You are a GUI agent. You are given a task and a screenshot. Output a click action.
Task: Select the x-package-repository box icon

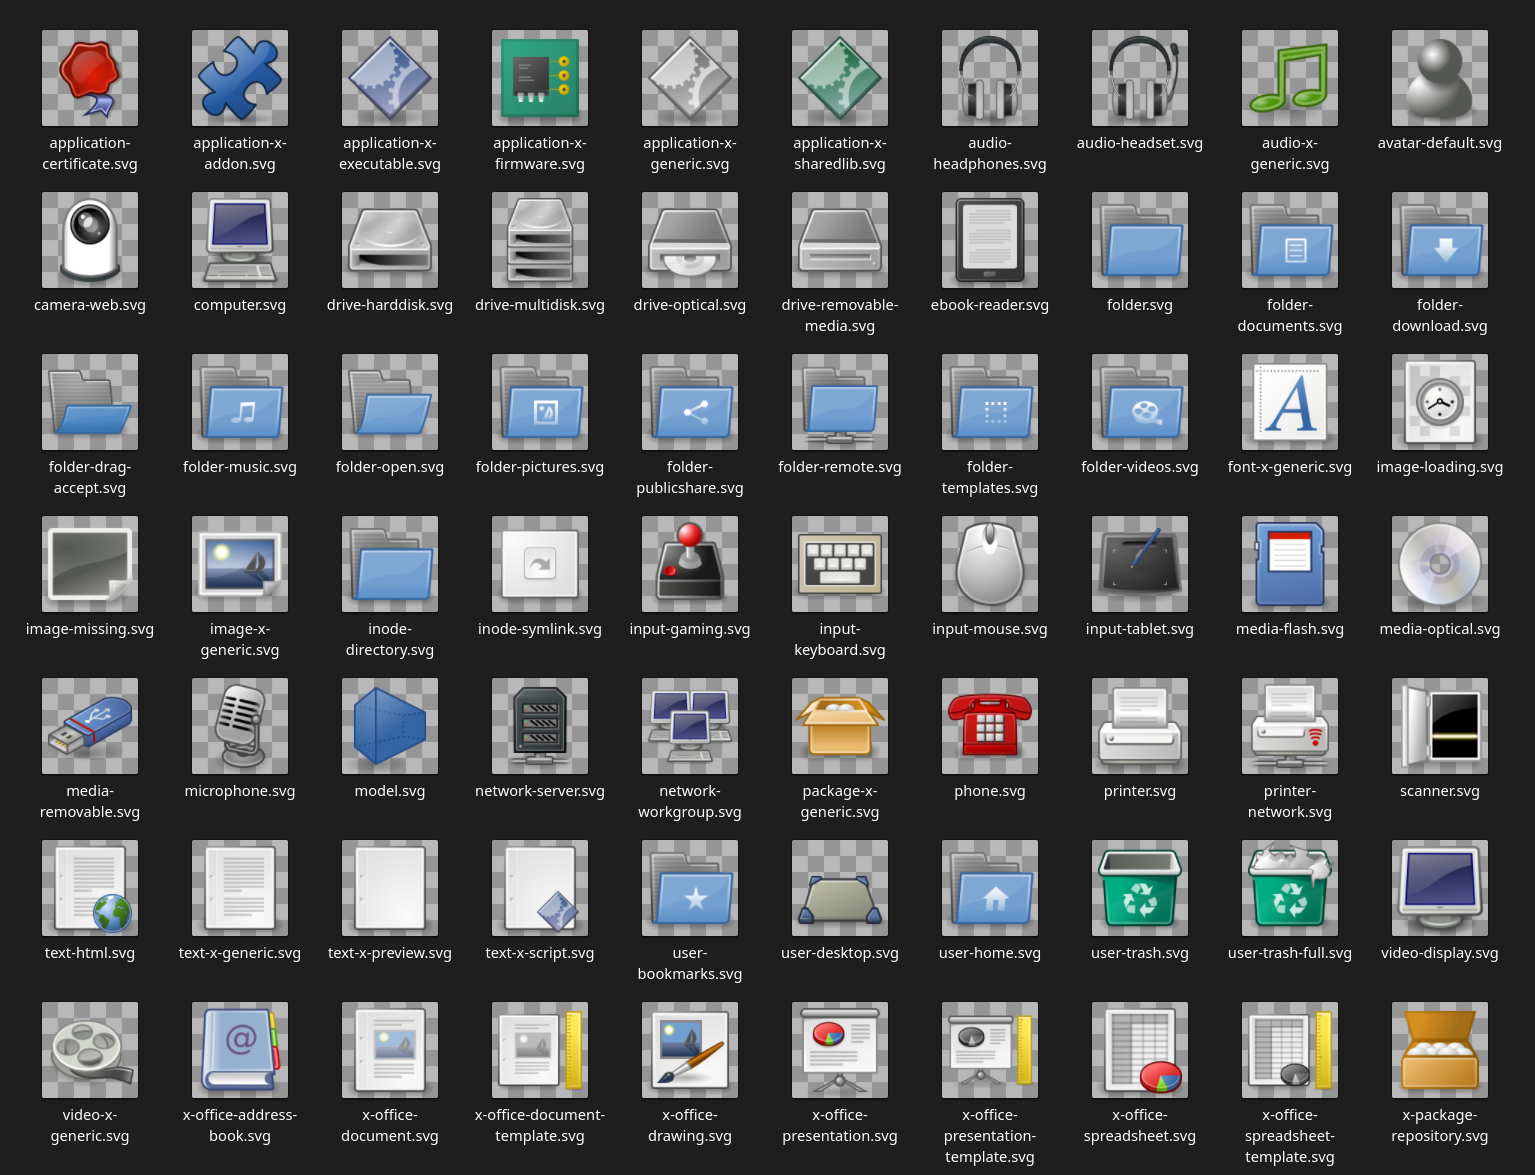[1440, 1050]
